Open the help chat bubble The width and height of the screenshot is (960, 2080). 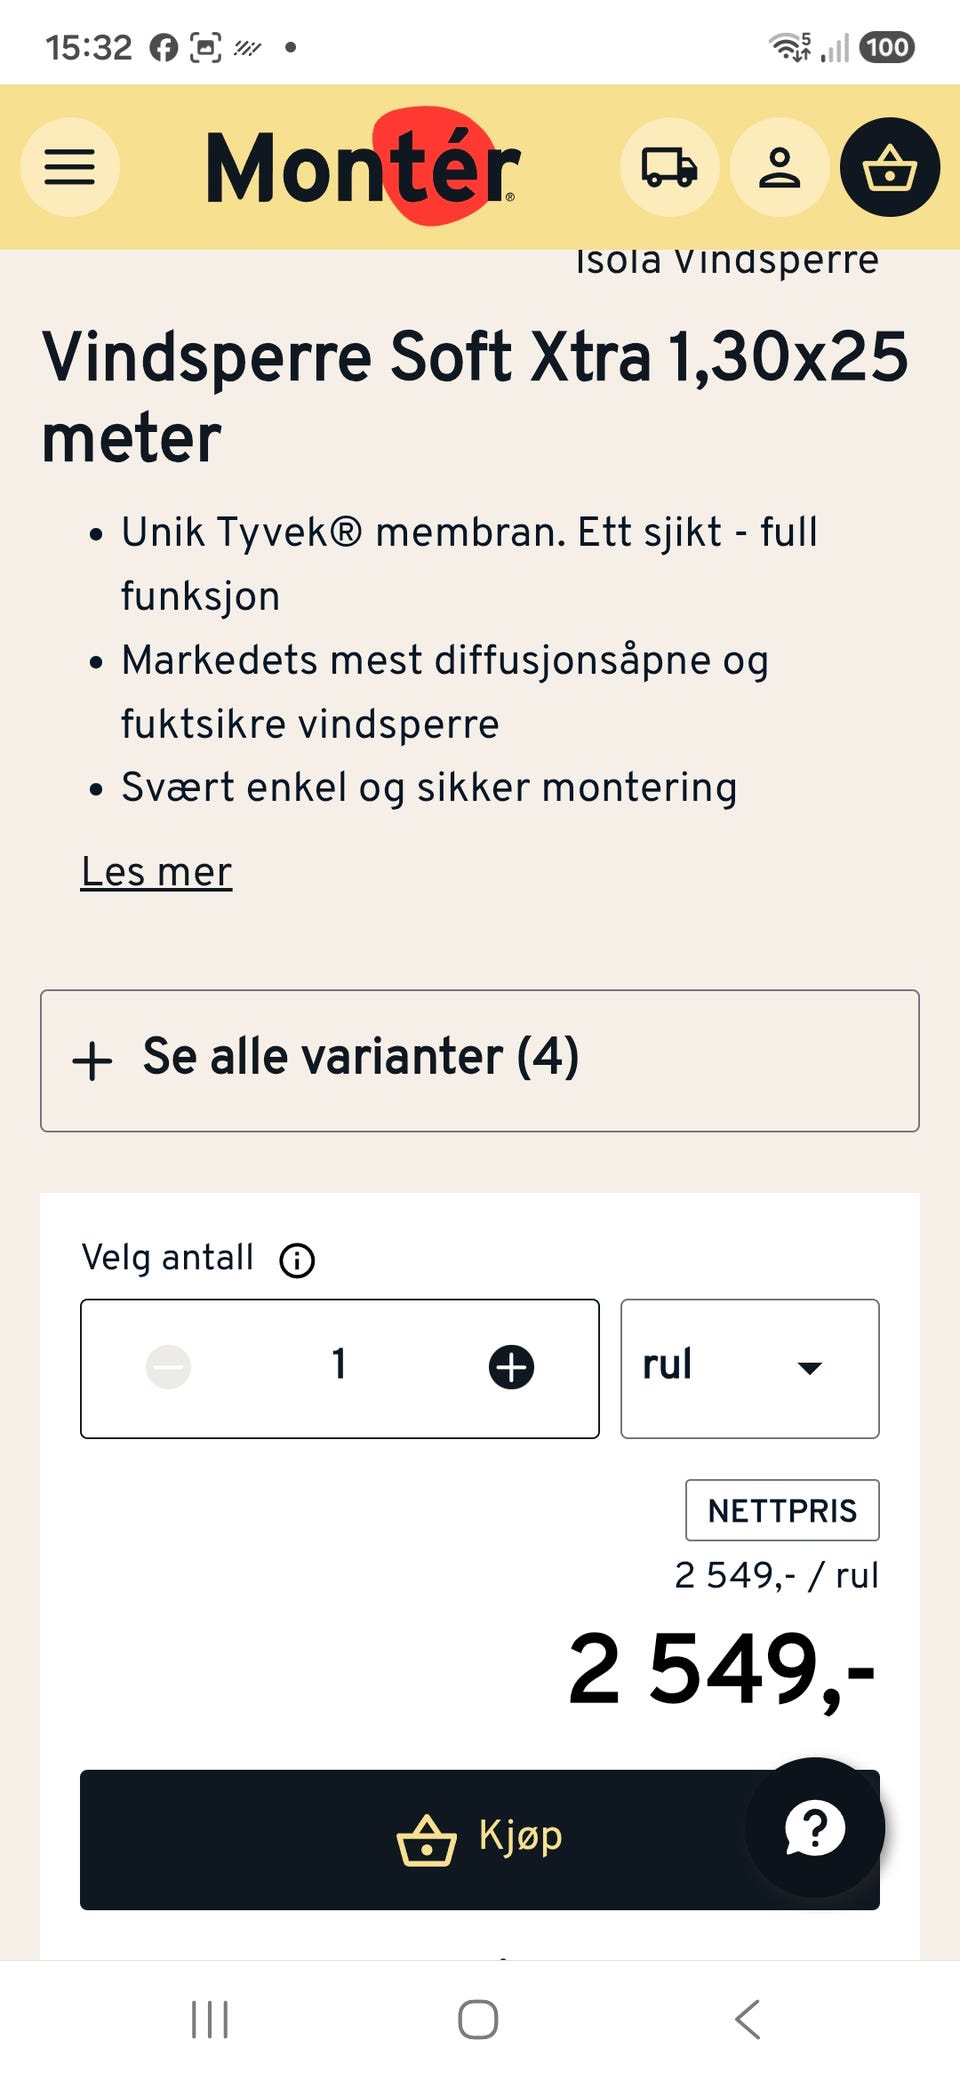pyautogui.click(x=815, y=1828)
